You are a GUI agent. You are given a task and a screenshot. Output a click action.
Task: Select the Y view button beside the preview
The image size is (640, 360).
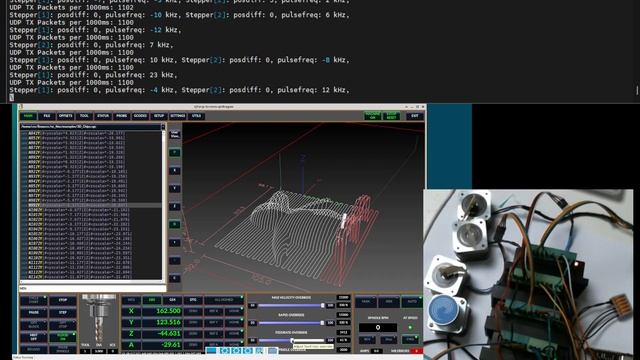coord(175,189)
